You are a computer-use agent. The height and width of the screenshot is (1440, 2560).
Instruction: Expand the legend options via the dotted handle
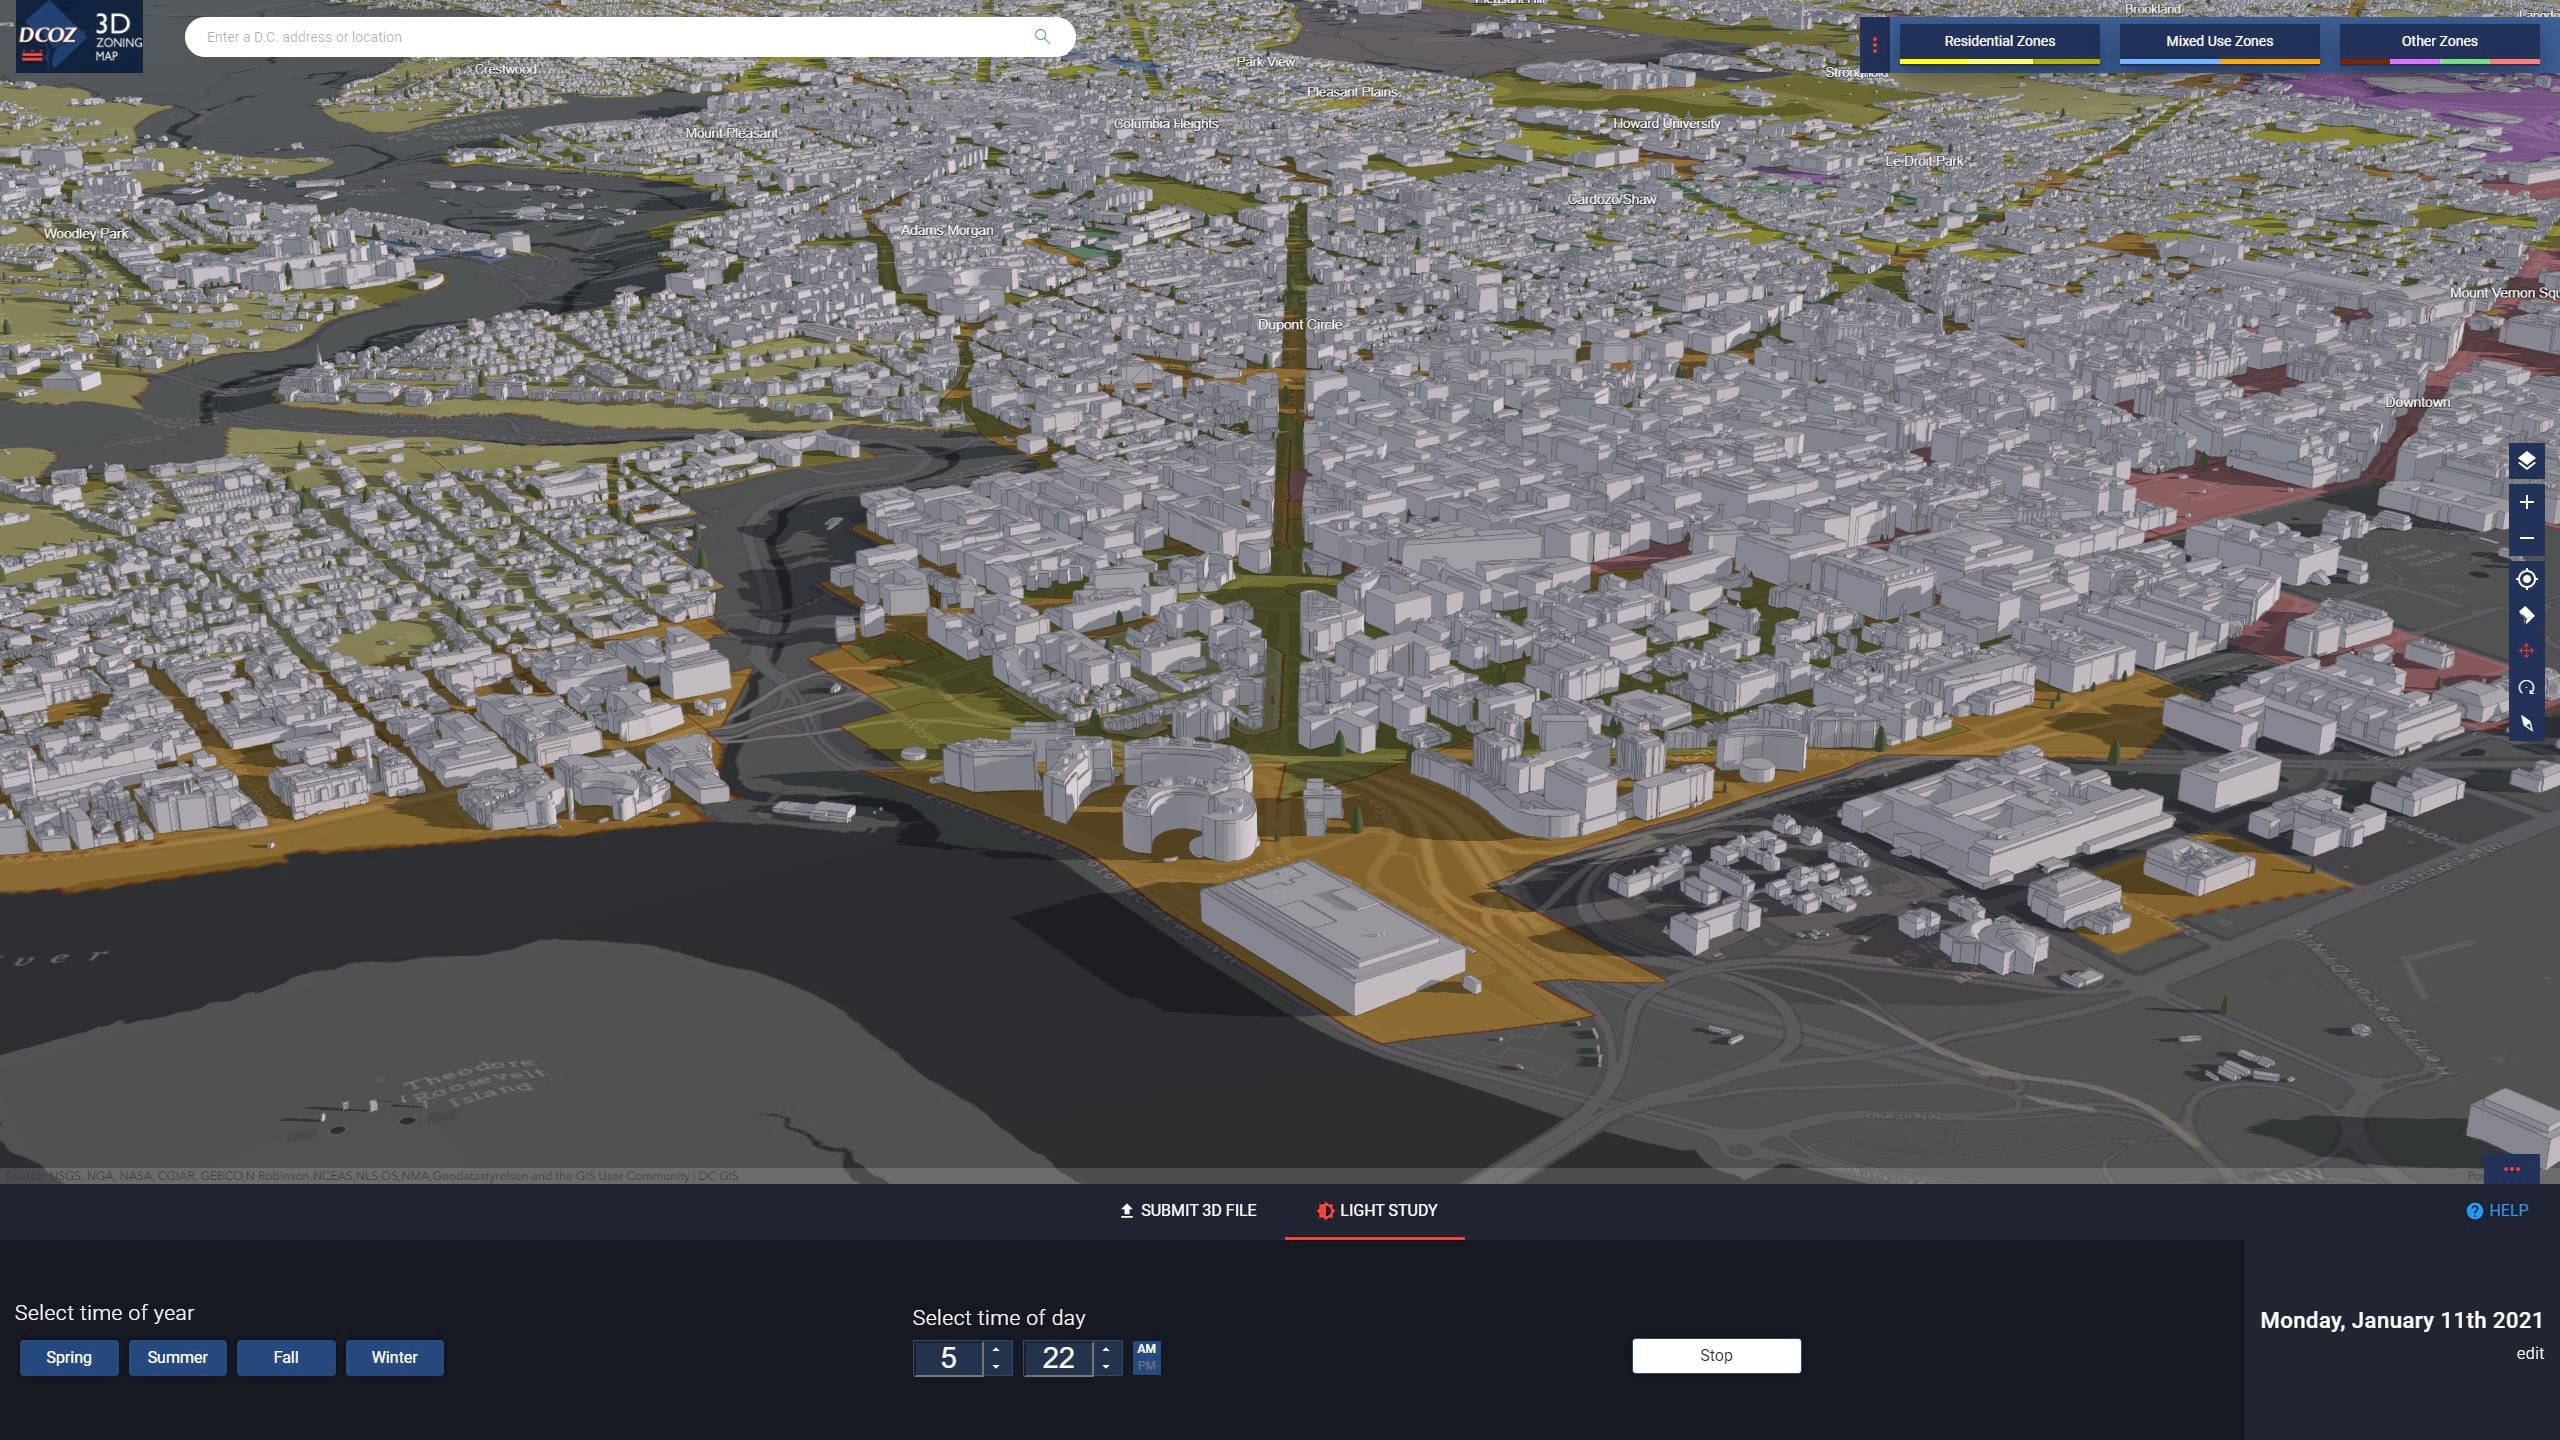(1877, 45)
